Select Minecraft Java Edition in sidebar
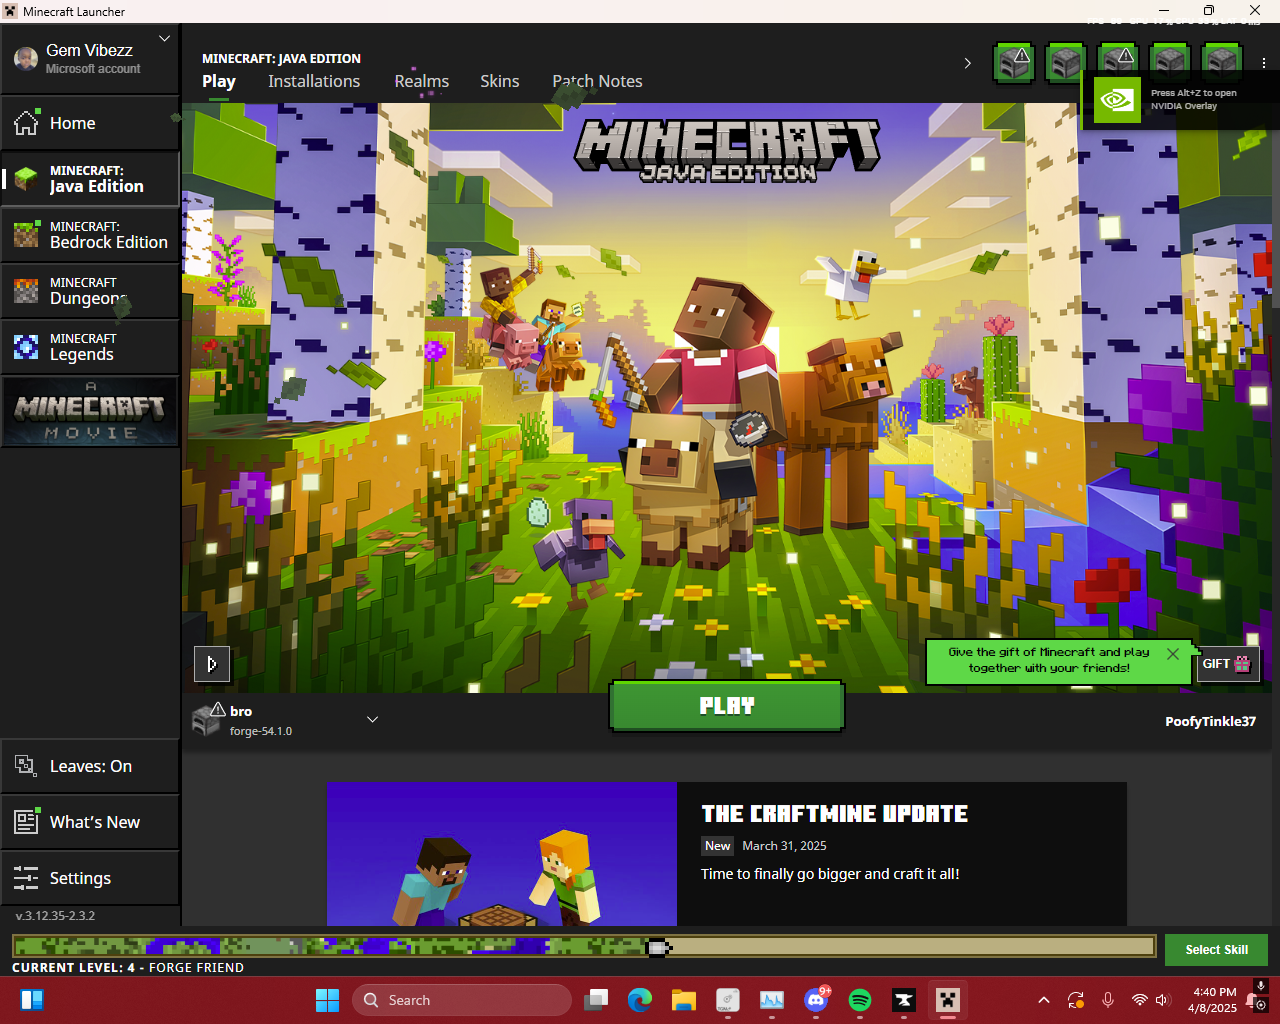The height and width of the screenshot is (1024, 1280). point(90,179)
